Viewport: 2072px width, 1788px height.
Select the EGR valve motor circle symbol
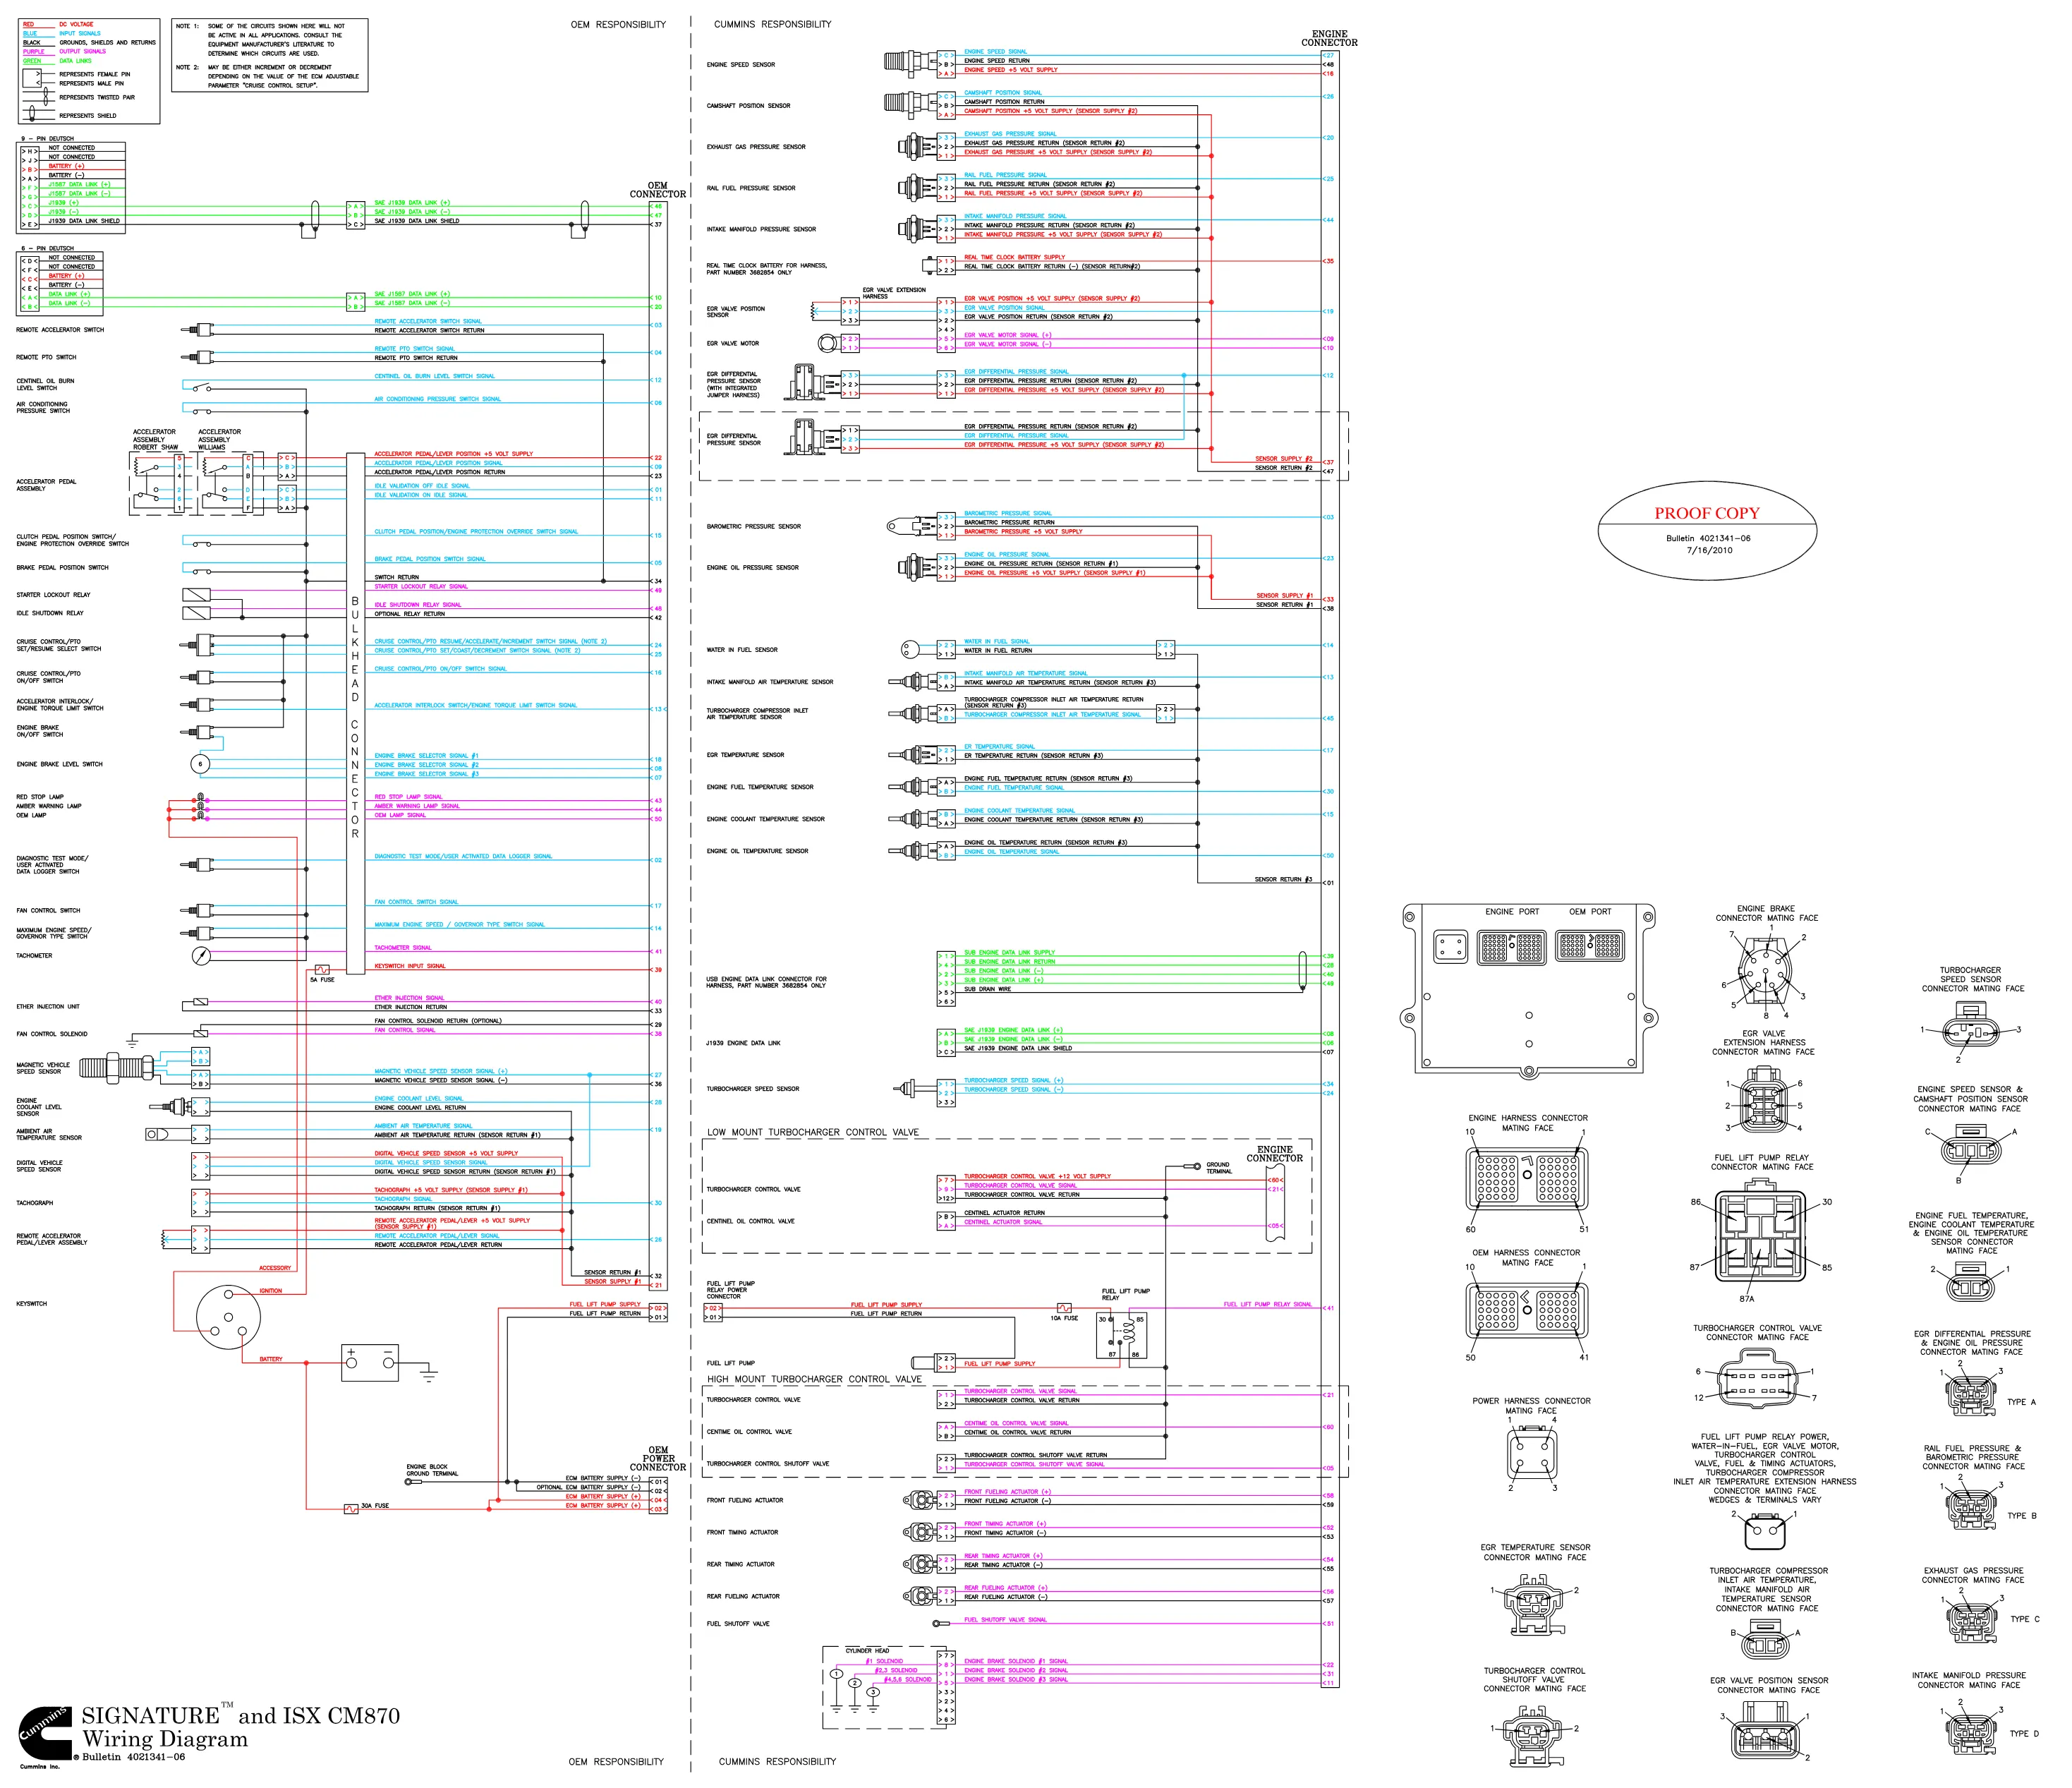[x=827, y=344]
